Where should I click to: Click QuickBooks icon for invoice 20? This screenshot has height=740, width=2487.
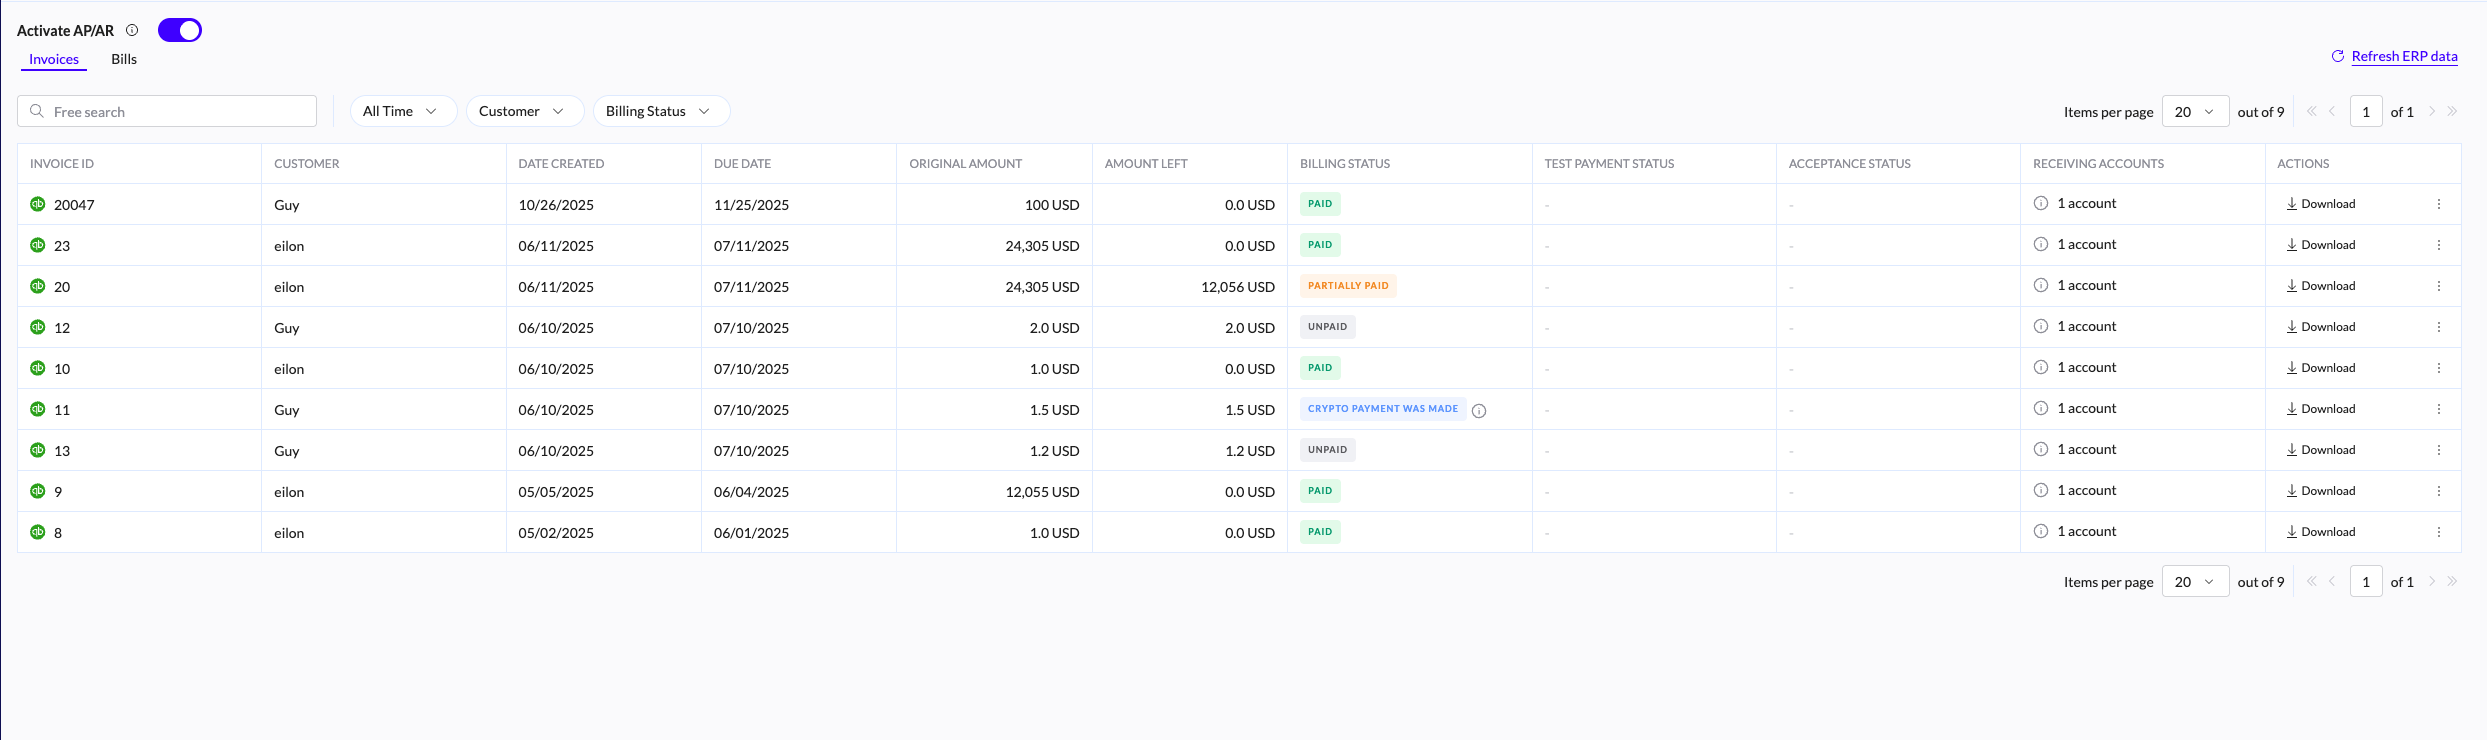pos(38,286)
